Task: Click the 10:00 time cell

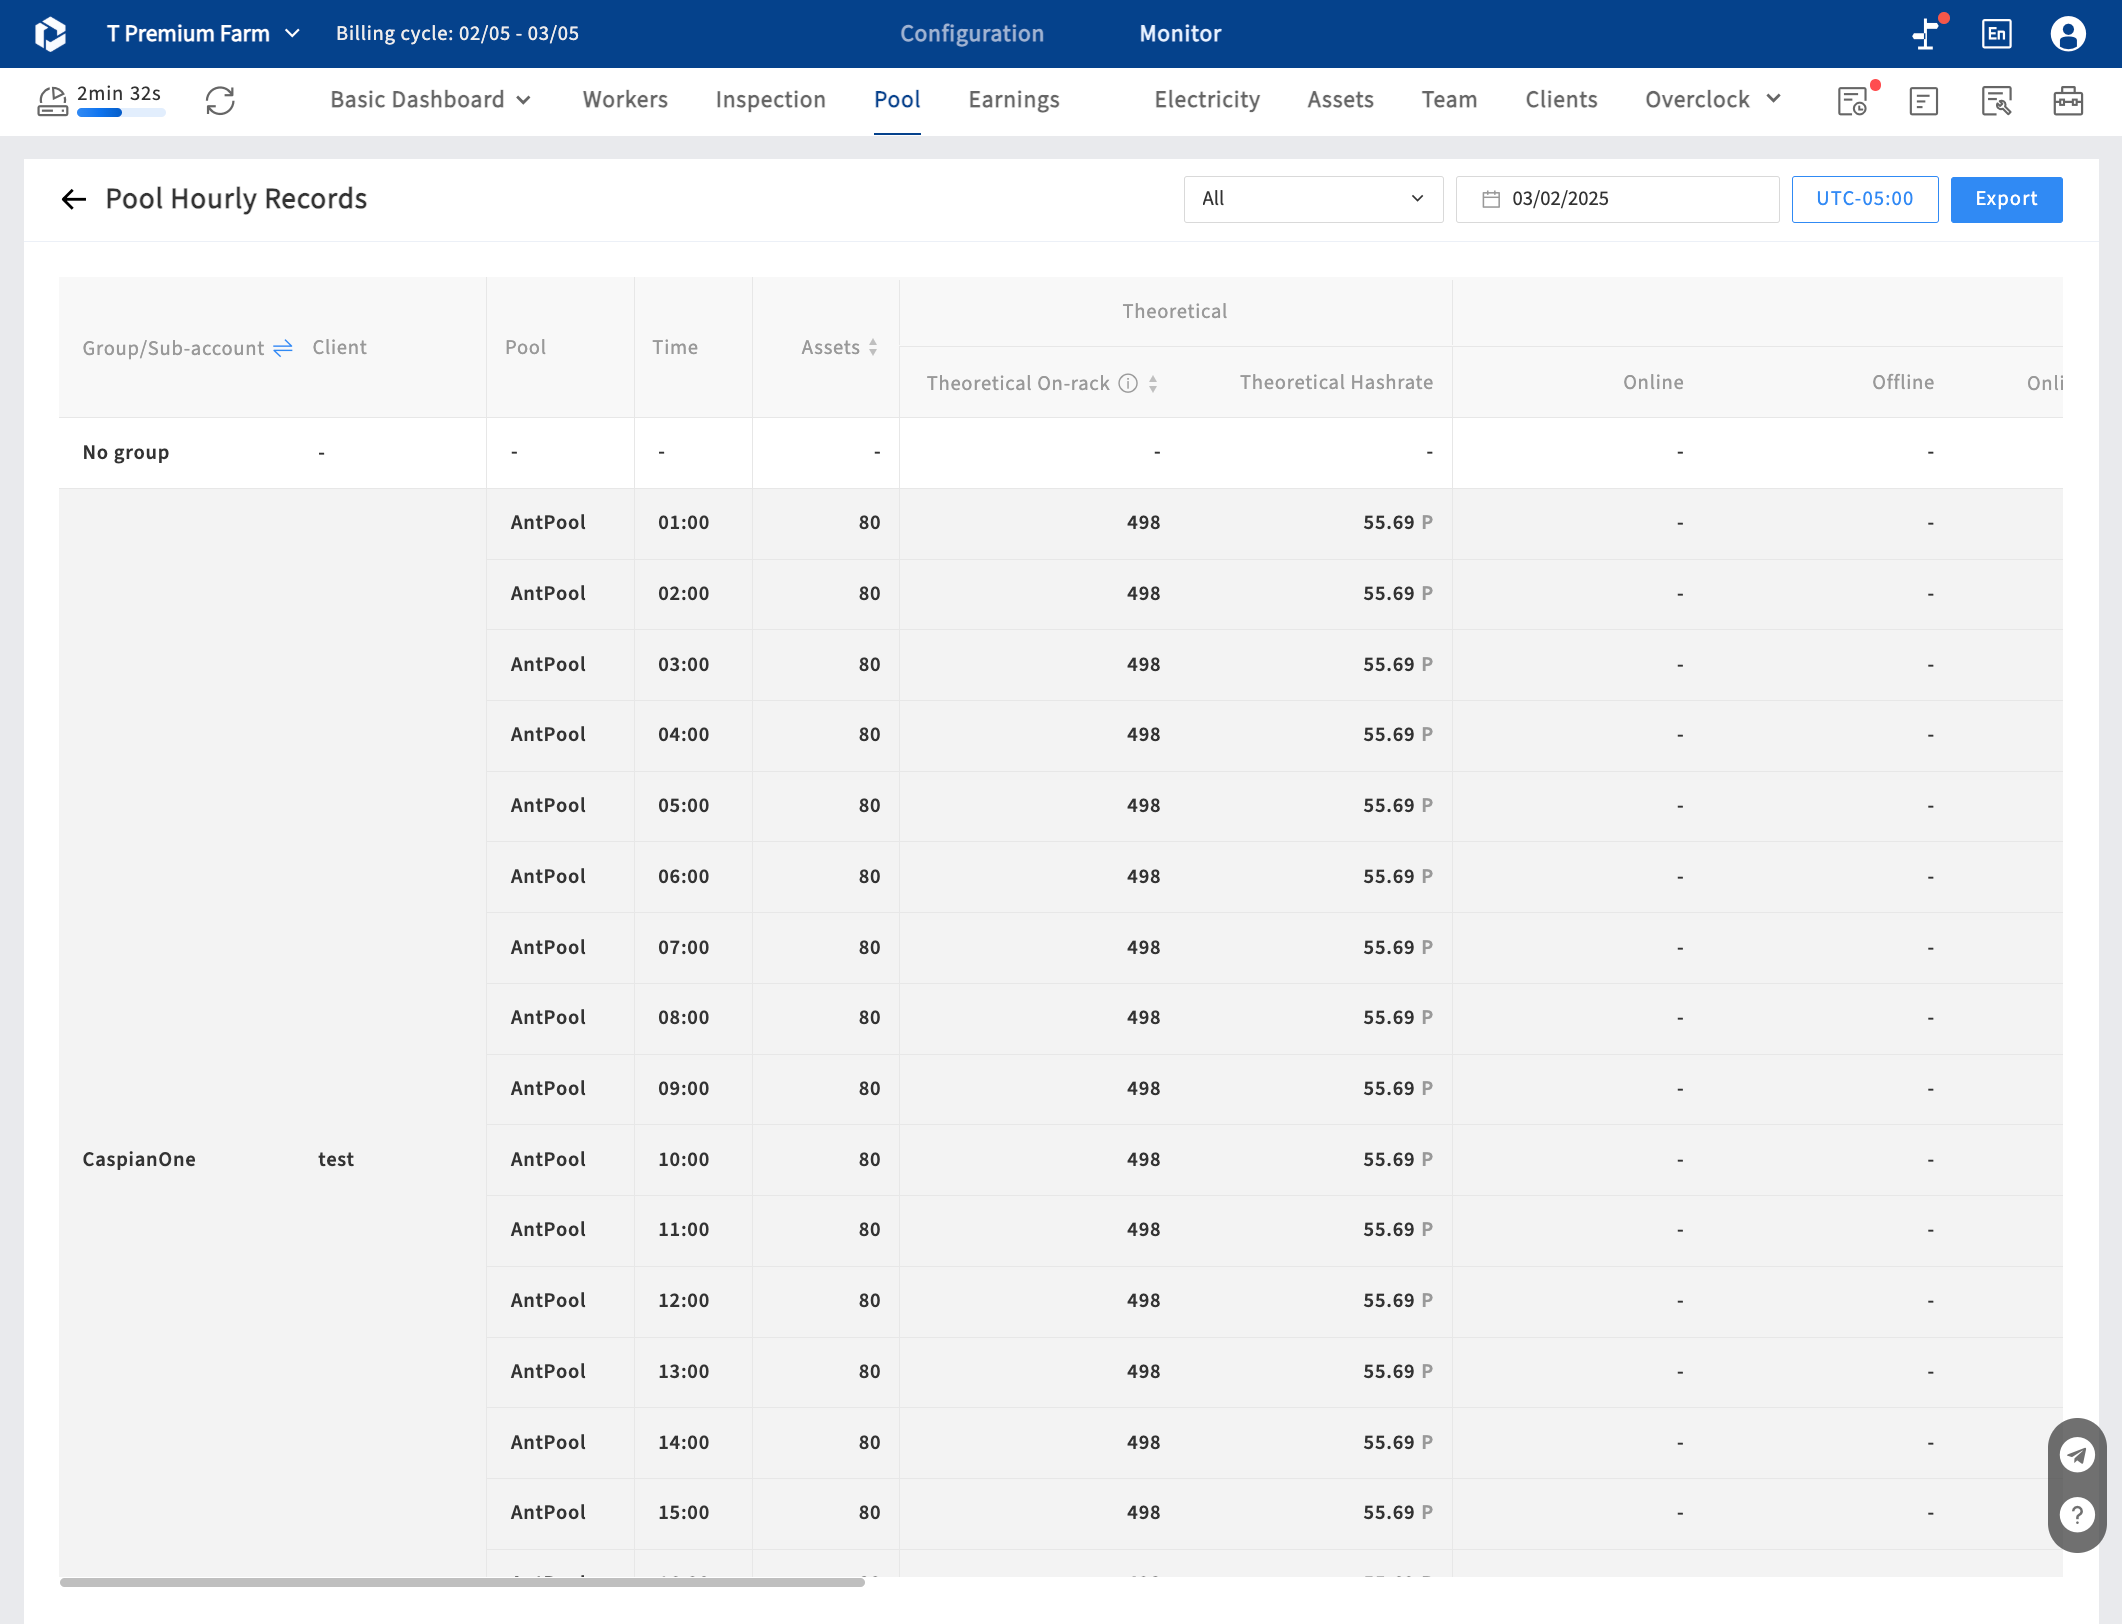Action: pyautogui.click(x=683, y=1159)
